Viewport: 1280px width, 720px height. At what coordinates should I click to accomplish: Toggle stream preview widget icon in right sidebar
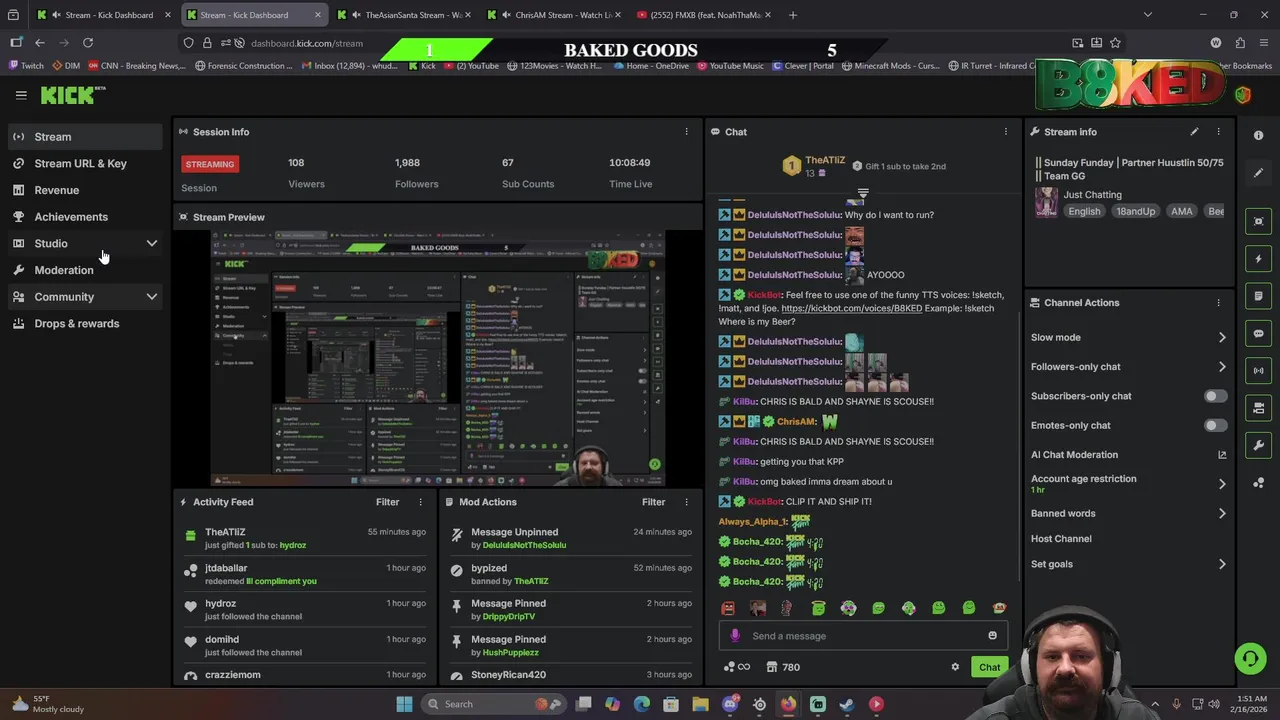click(x=1259, y=221)
